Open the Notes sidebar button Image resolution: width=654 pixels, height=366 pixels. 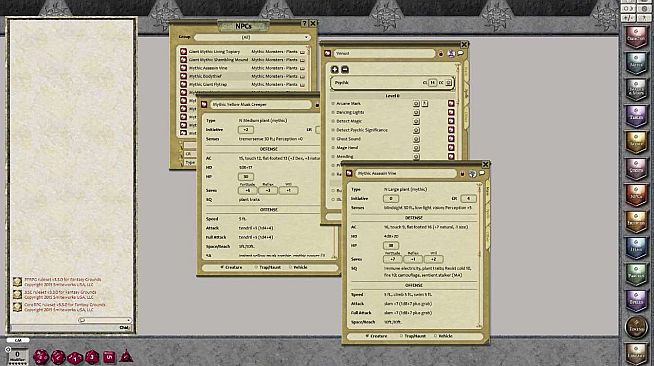(636, 63)
